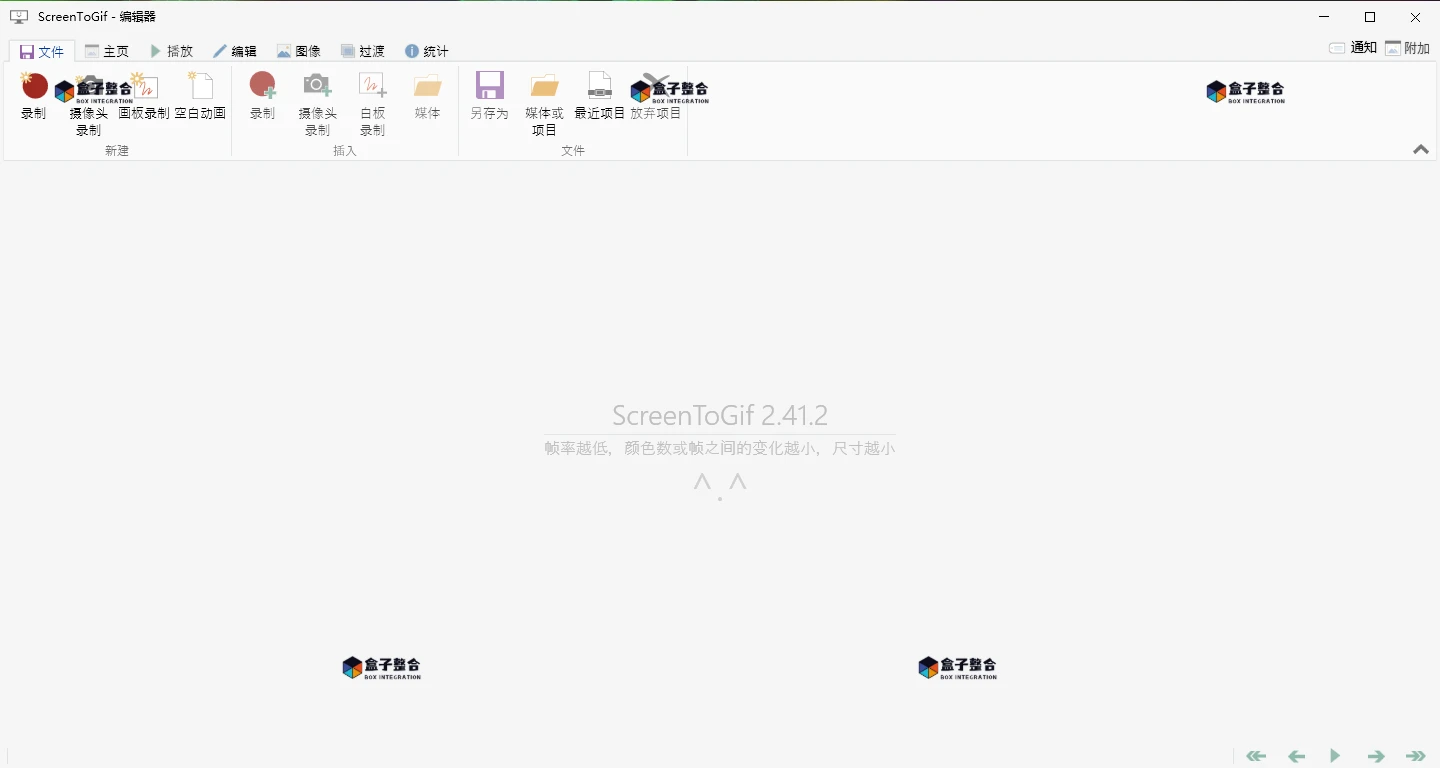This screenshot has height=768, width=1440.
Task: Open the 附加 extras button
Action: click(1407, 48)
